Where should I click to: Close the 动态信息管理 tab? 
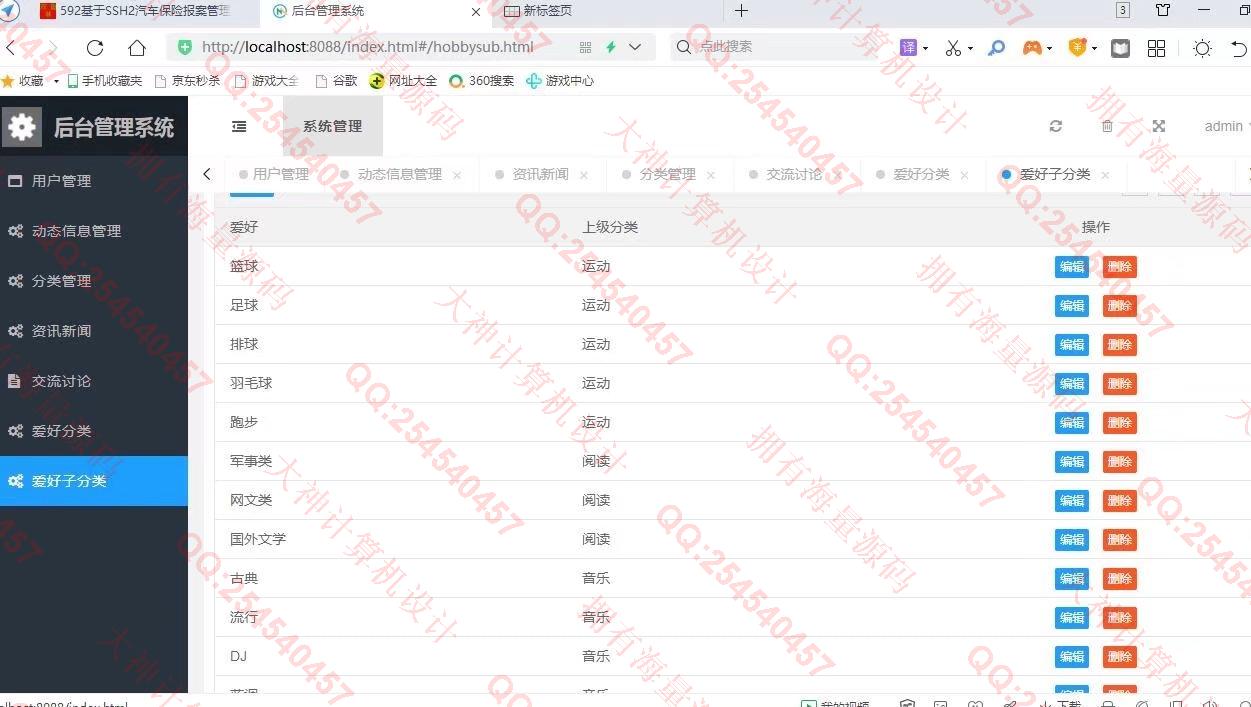point(457,175)
